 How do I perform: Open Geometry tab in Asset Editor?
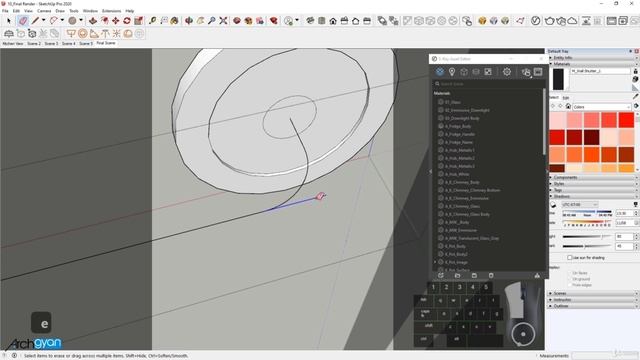(464, 72)
